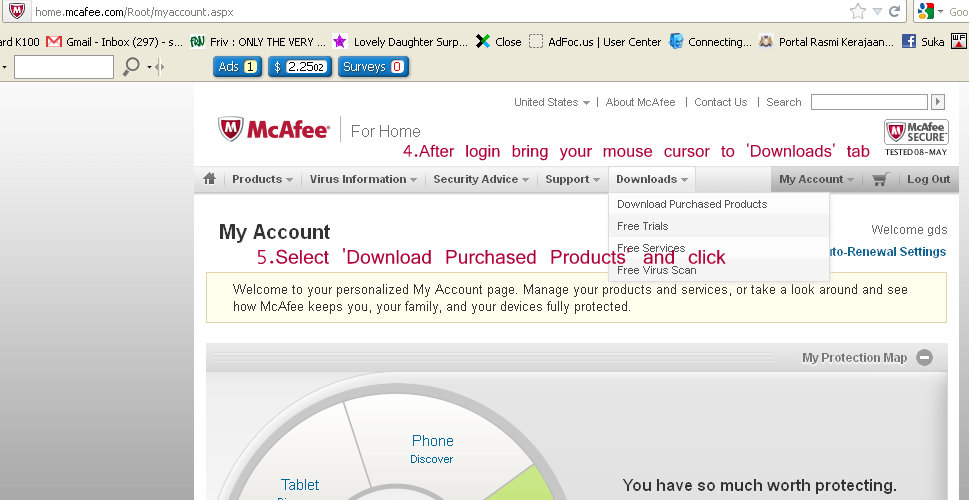Bookmark this page with the star icon
The image size is (969, 500).
(x=858, y=11)
